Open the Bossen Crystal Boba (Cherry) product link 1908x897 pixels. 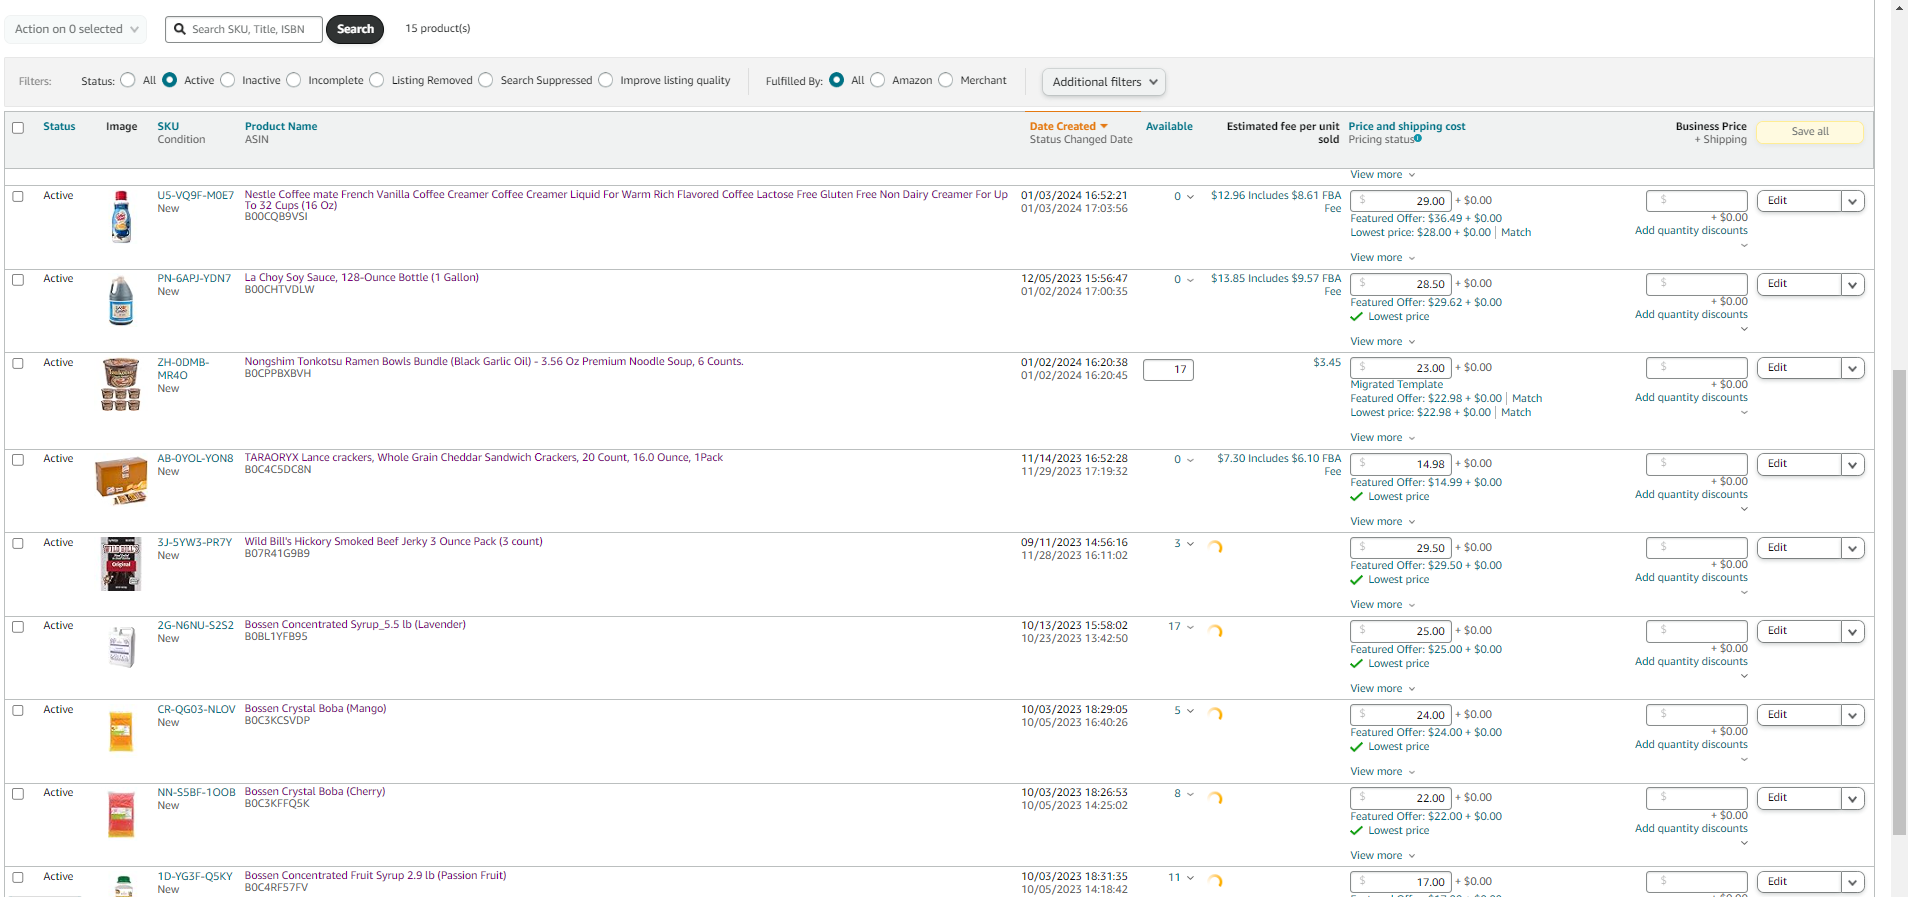pyautogui.click(x=315, y=792)
